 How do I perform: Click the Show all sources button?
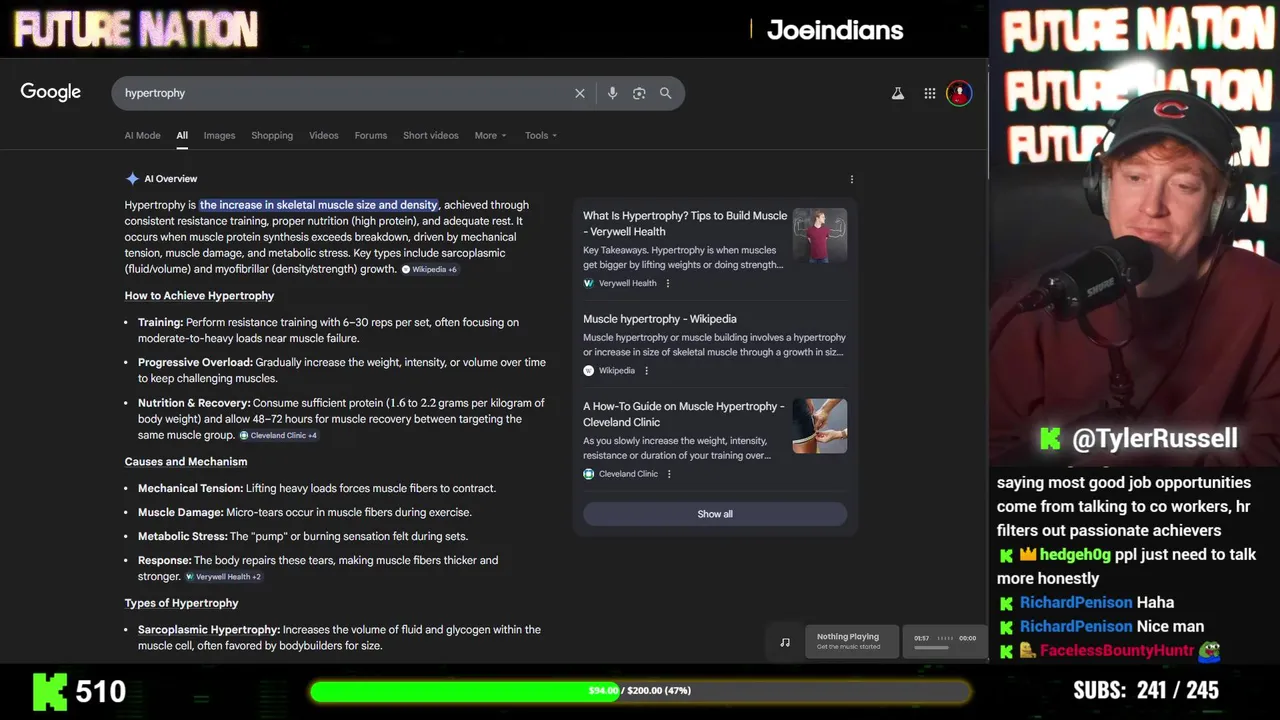pyautogui.click(x=715, y=514)
